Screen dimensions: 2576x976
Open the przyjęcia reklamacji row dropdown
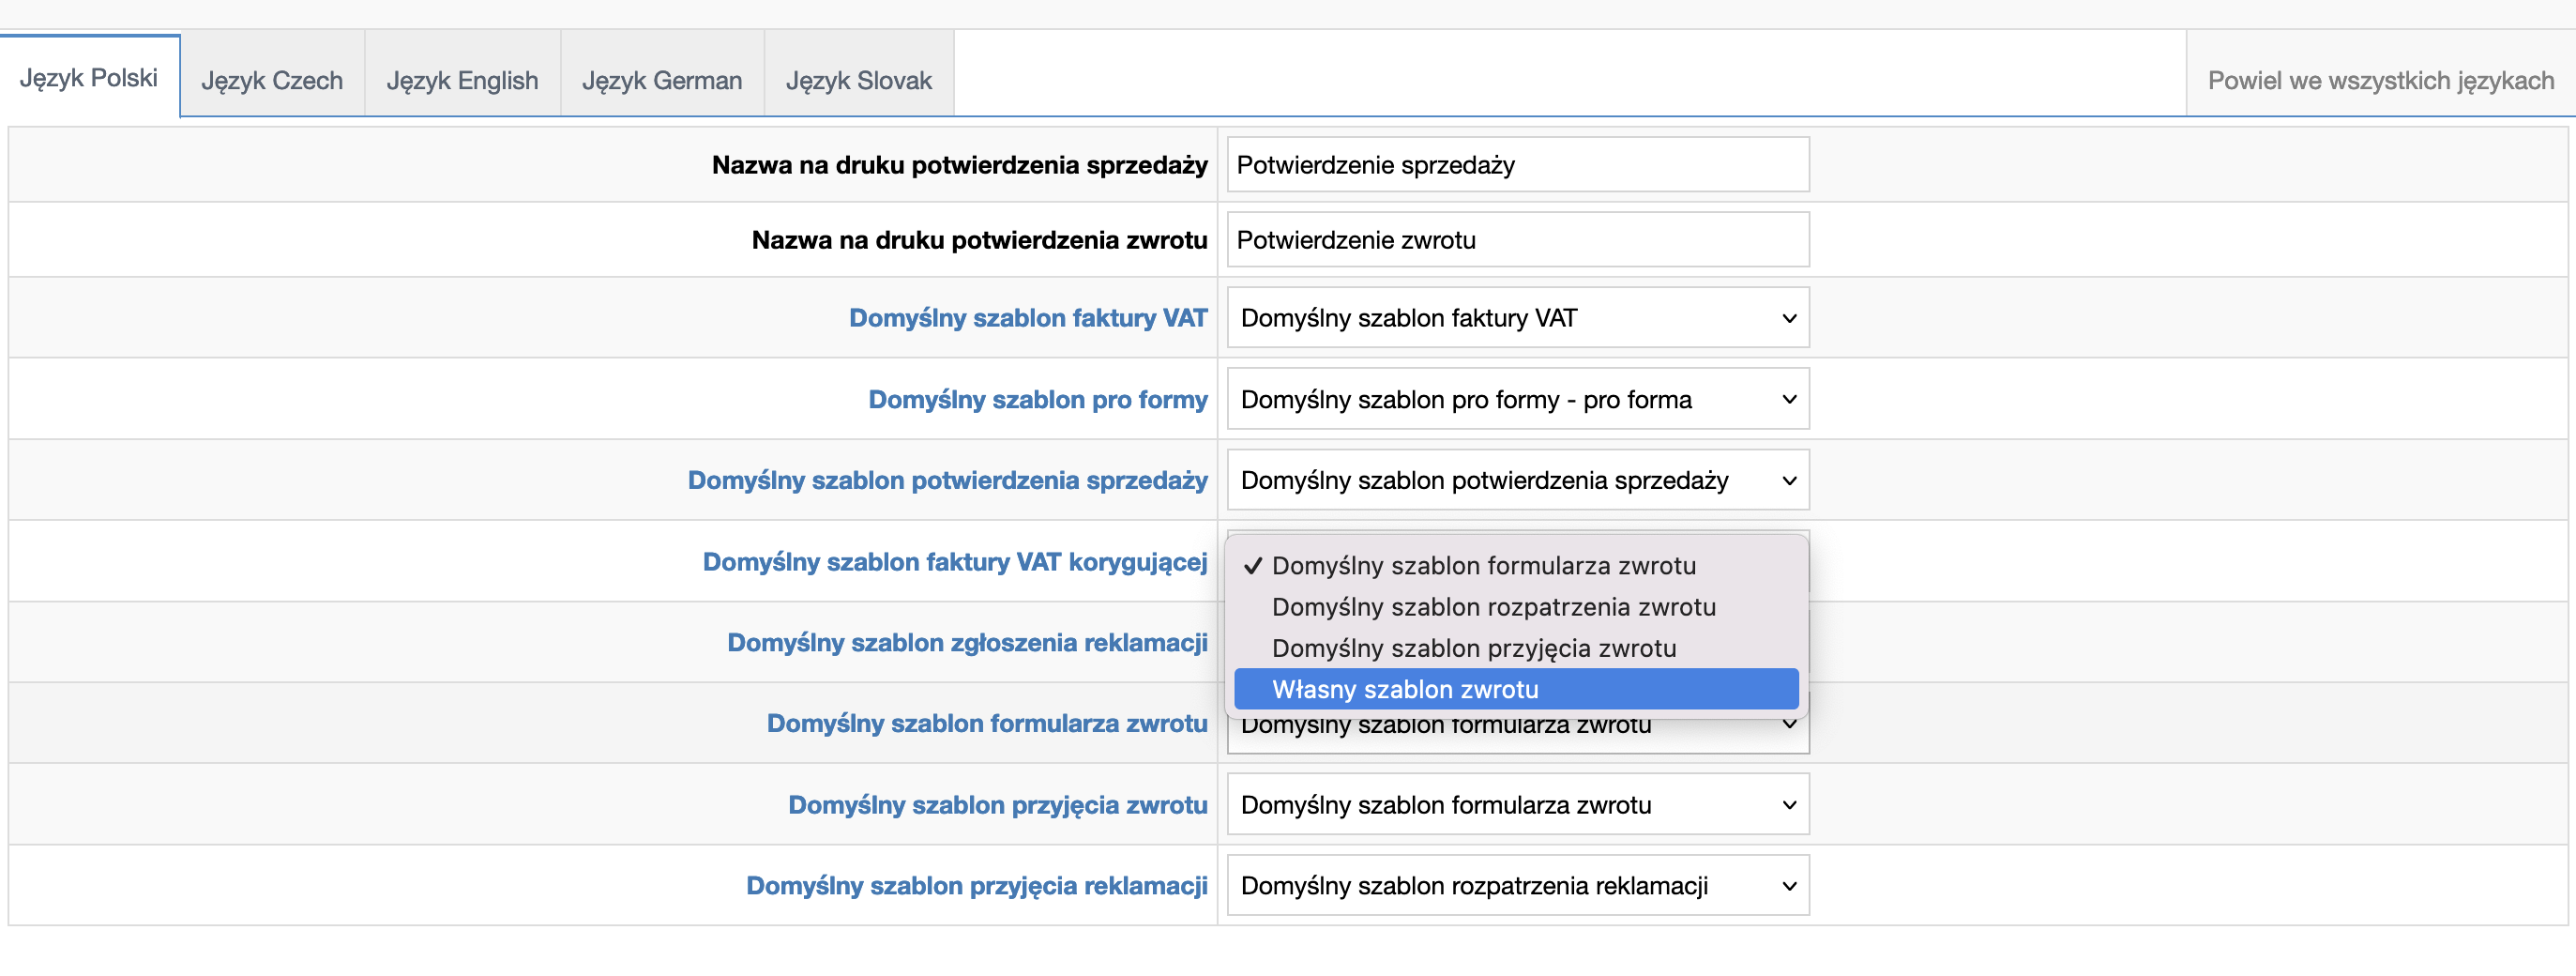point(1517,885)
